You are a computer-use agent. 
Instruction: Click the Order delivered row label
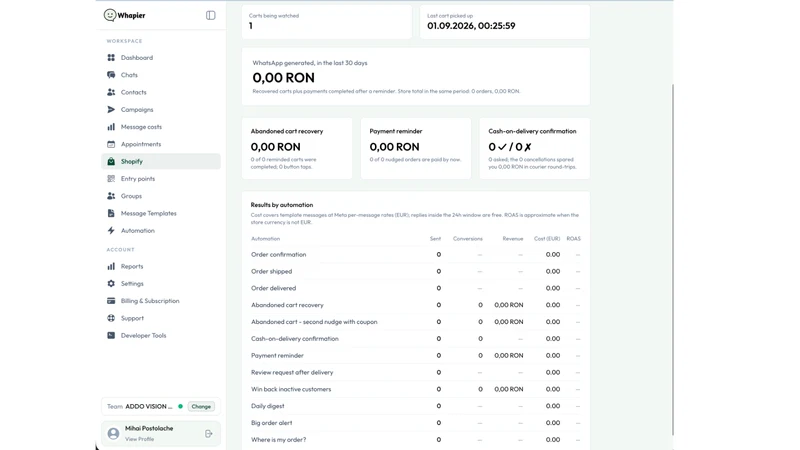tap(273, 288)
